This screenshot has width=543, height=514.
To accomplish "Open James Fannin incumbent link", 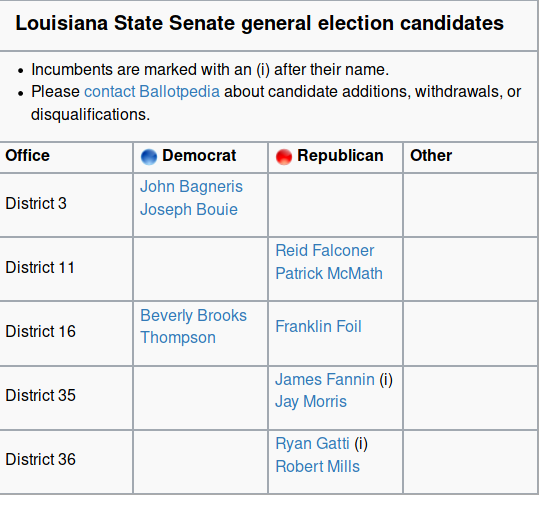I will tap(325, 379).
